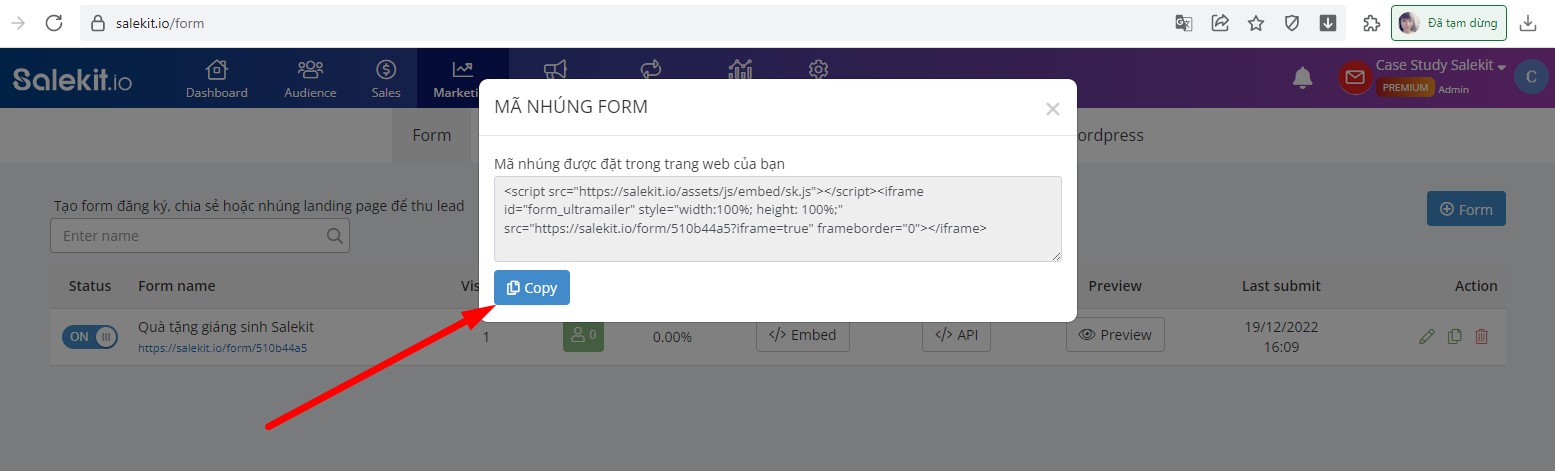This screenshot has height=471, width=1555.
Task: Click the Salekit.io logo
Action: (x=72, y=78)
